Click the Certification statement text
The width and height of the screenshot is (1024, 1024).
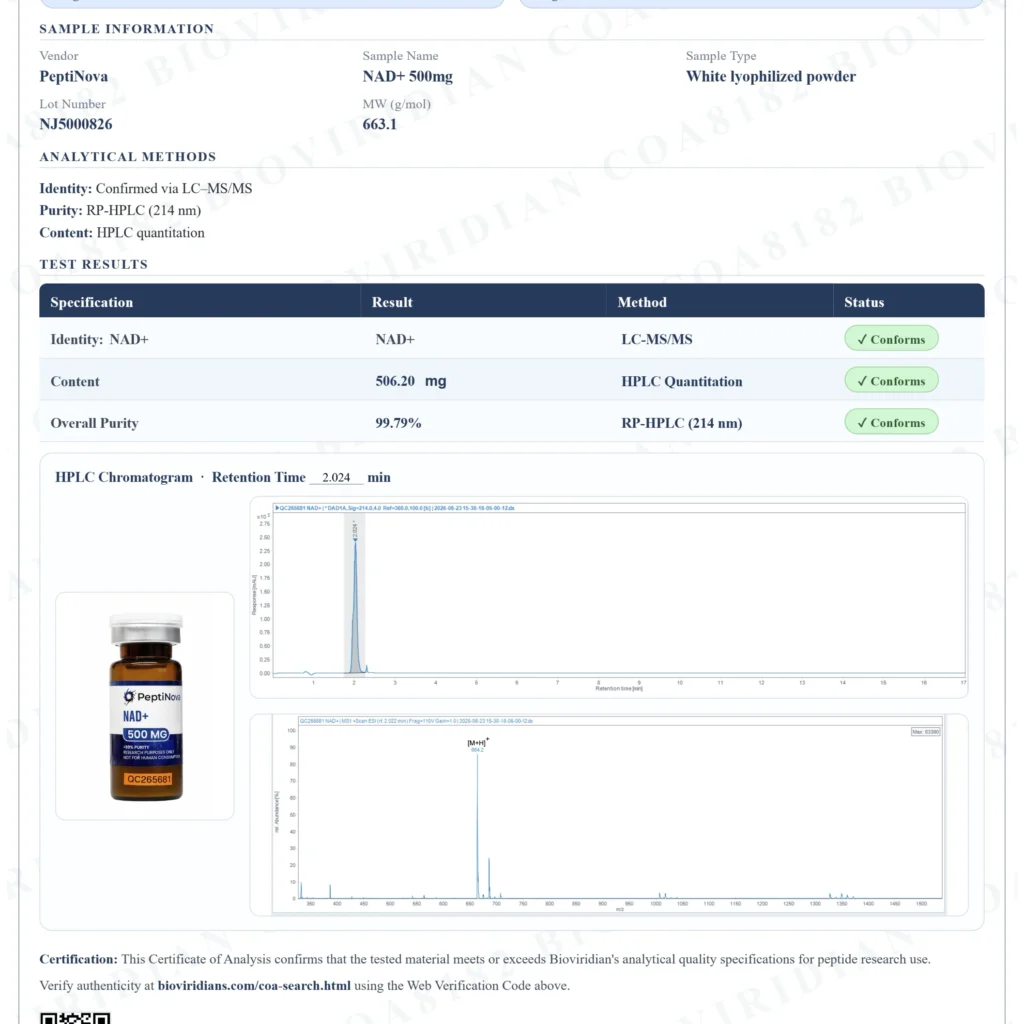point(485,959)
